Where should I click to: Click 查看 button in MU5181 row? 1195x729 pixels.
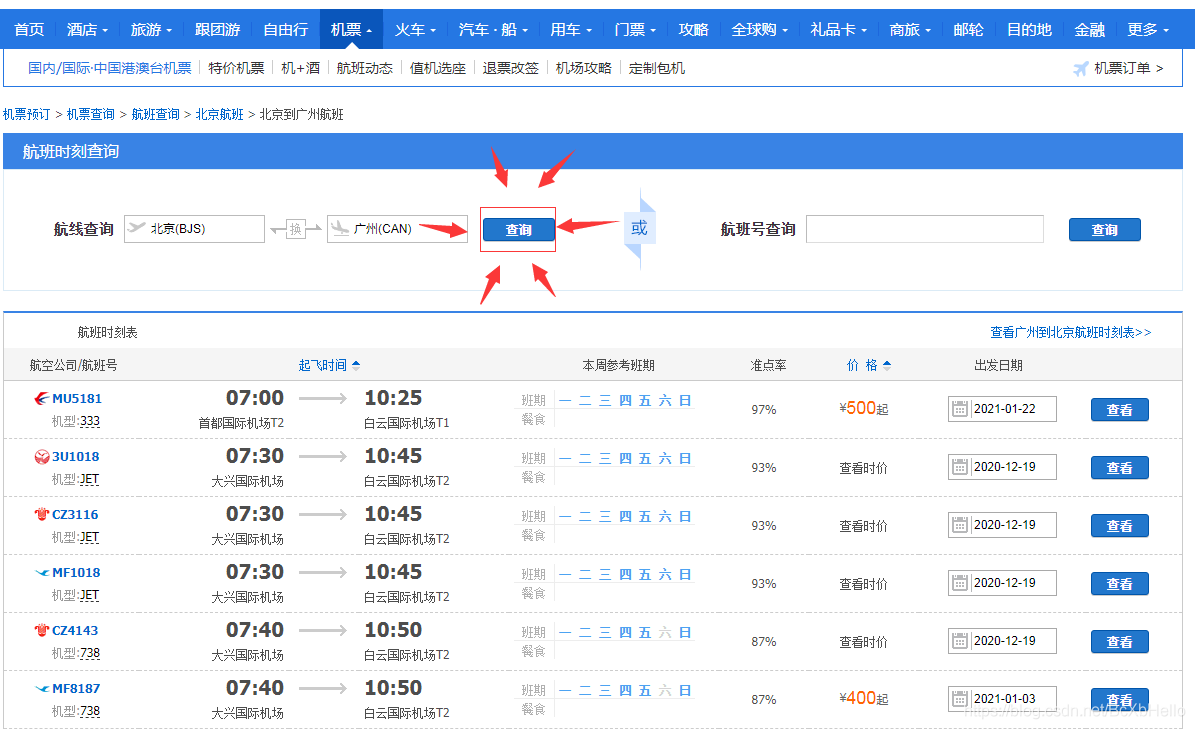(x=1120, y=410)
